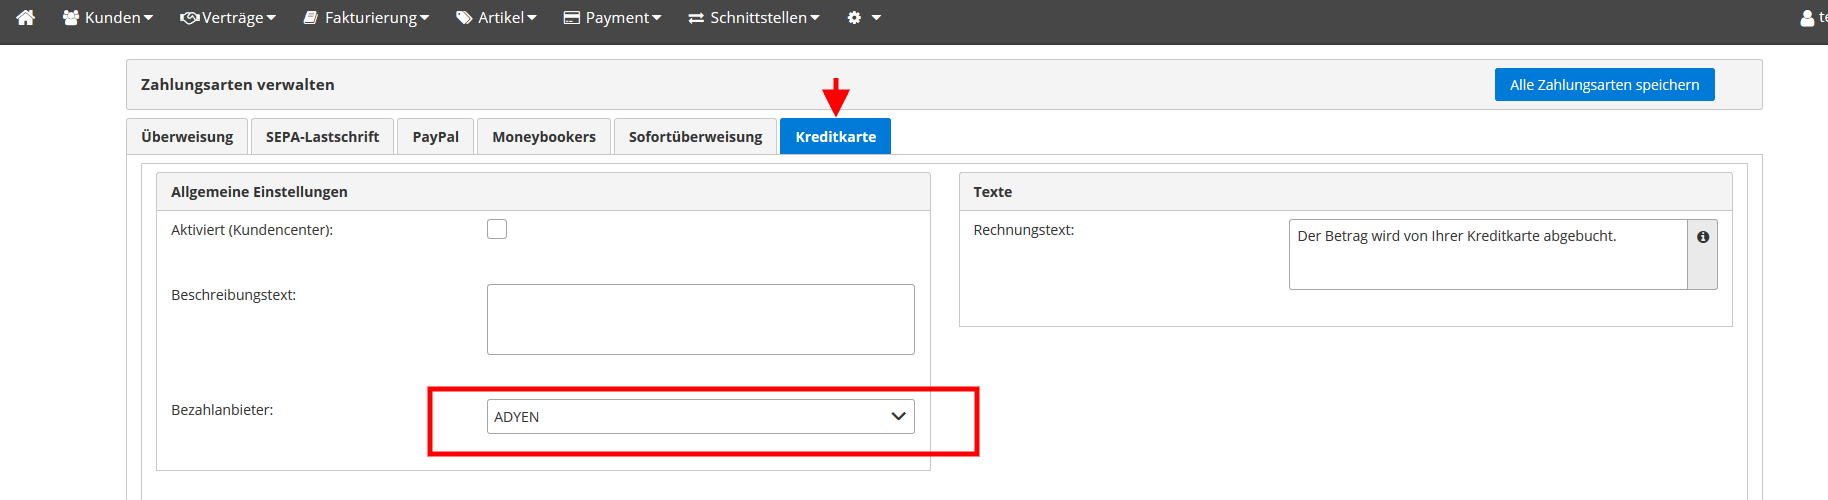Open the Moneybookers tab
This screenshot has height=500, width=1828.
click(x=544, y=137)
